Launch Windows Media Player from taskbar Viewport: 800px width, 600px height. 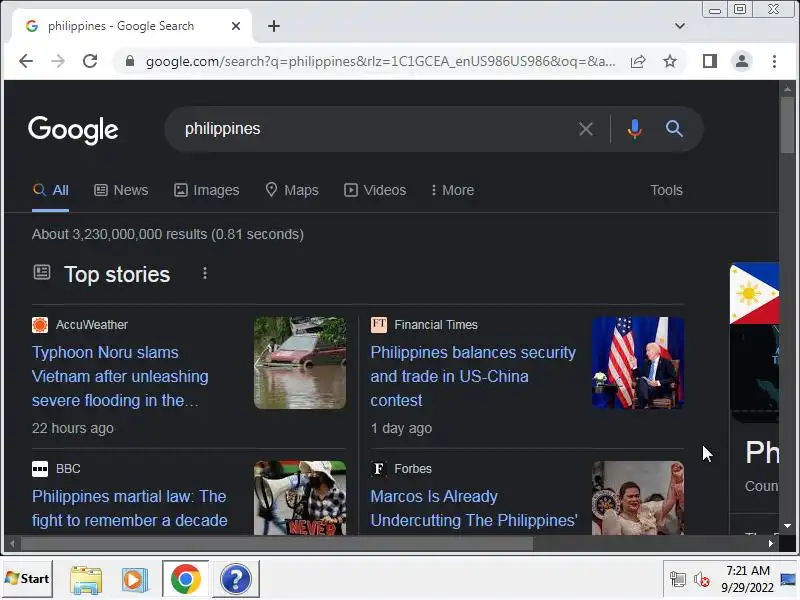[135, 580]
